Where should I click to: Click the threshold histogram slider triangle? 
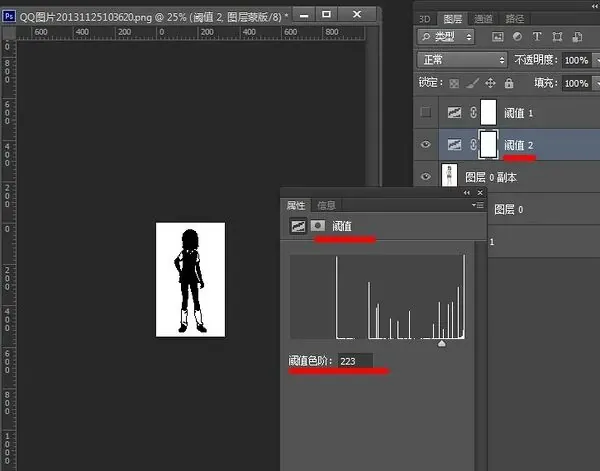(x=441, y=343)
